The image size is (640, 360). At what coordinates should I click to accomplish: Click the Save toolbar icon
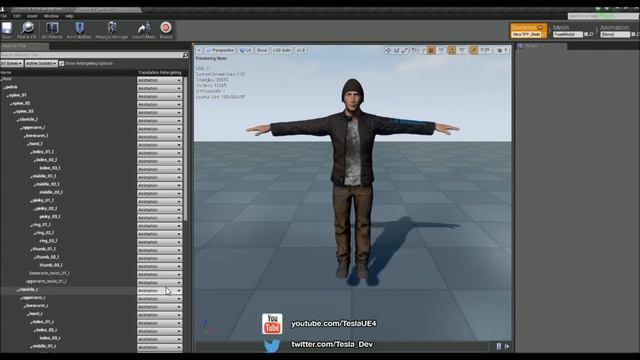tap(7, 28)
